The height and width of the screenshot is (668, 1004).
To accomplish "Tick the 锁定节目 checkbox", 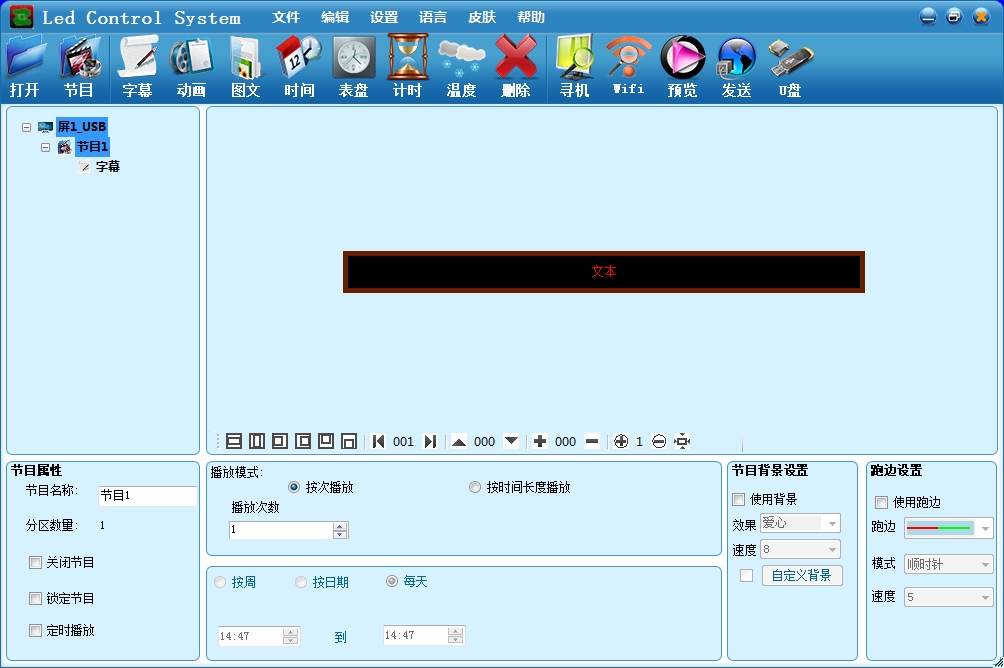I will click(35, 598).
